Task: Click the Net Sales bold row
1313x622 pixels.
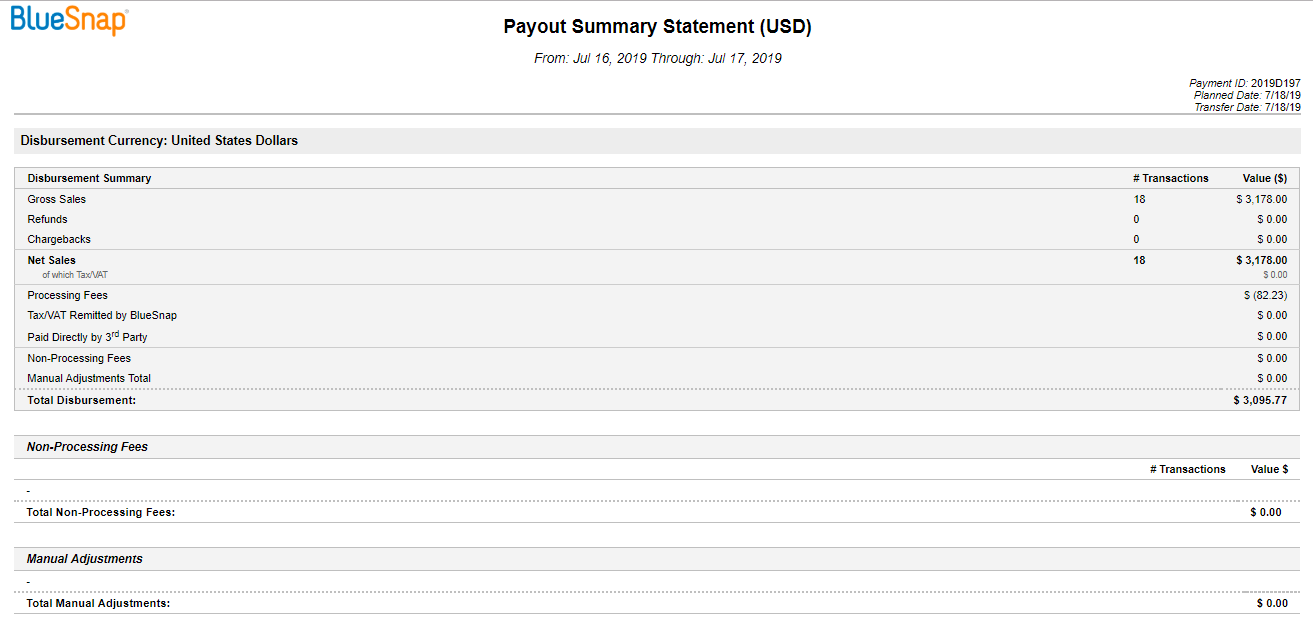Action: [x=657, y=260]
